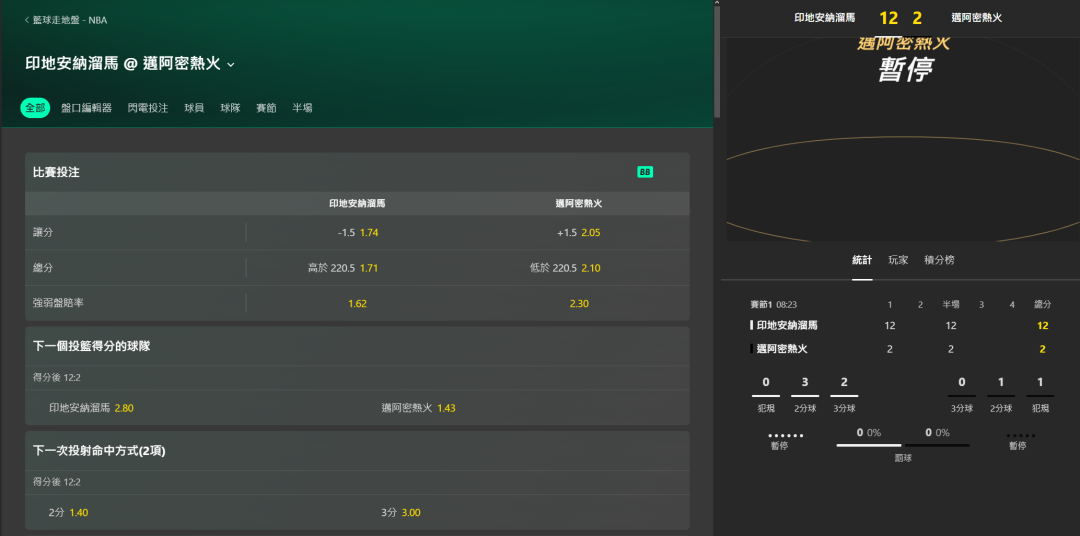
Task: Bet on 印地安納溜馬 next basket at 2.80
Action: [x=91, y=408]
